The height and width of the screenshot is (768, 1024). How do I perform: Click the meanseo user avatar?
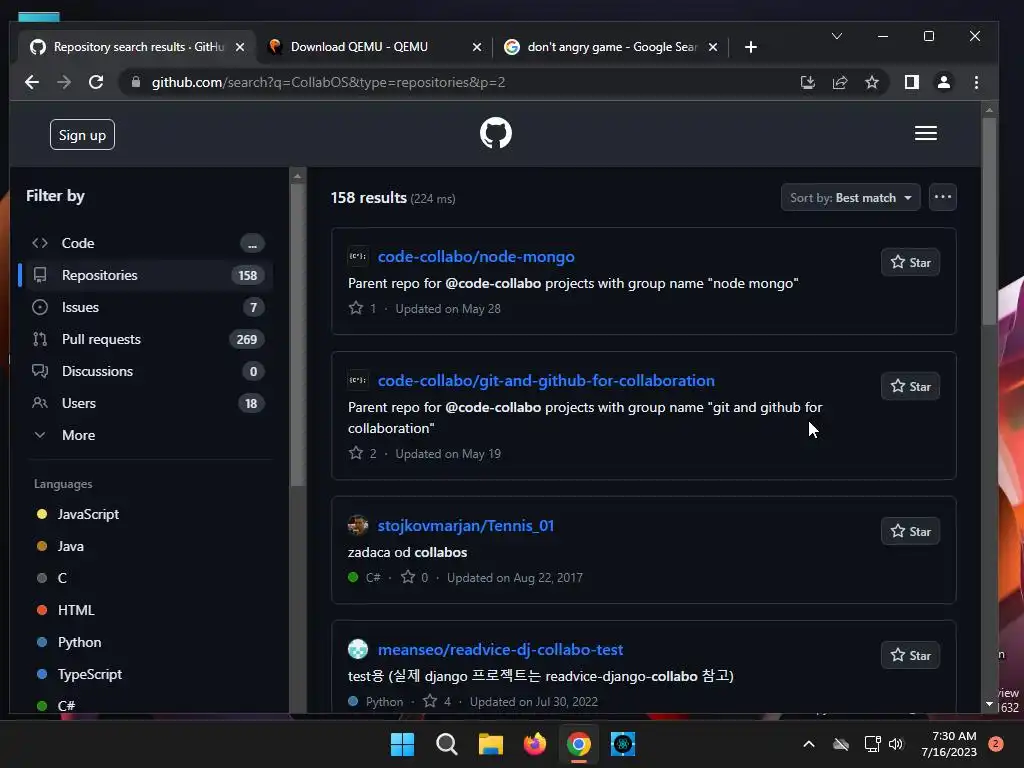(x=358, y=649)
